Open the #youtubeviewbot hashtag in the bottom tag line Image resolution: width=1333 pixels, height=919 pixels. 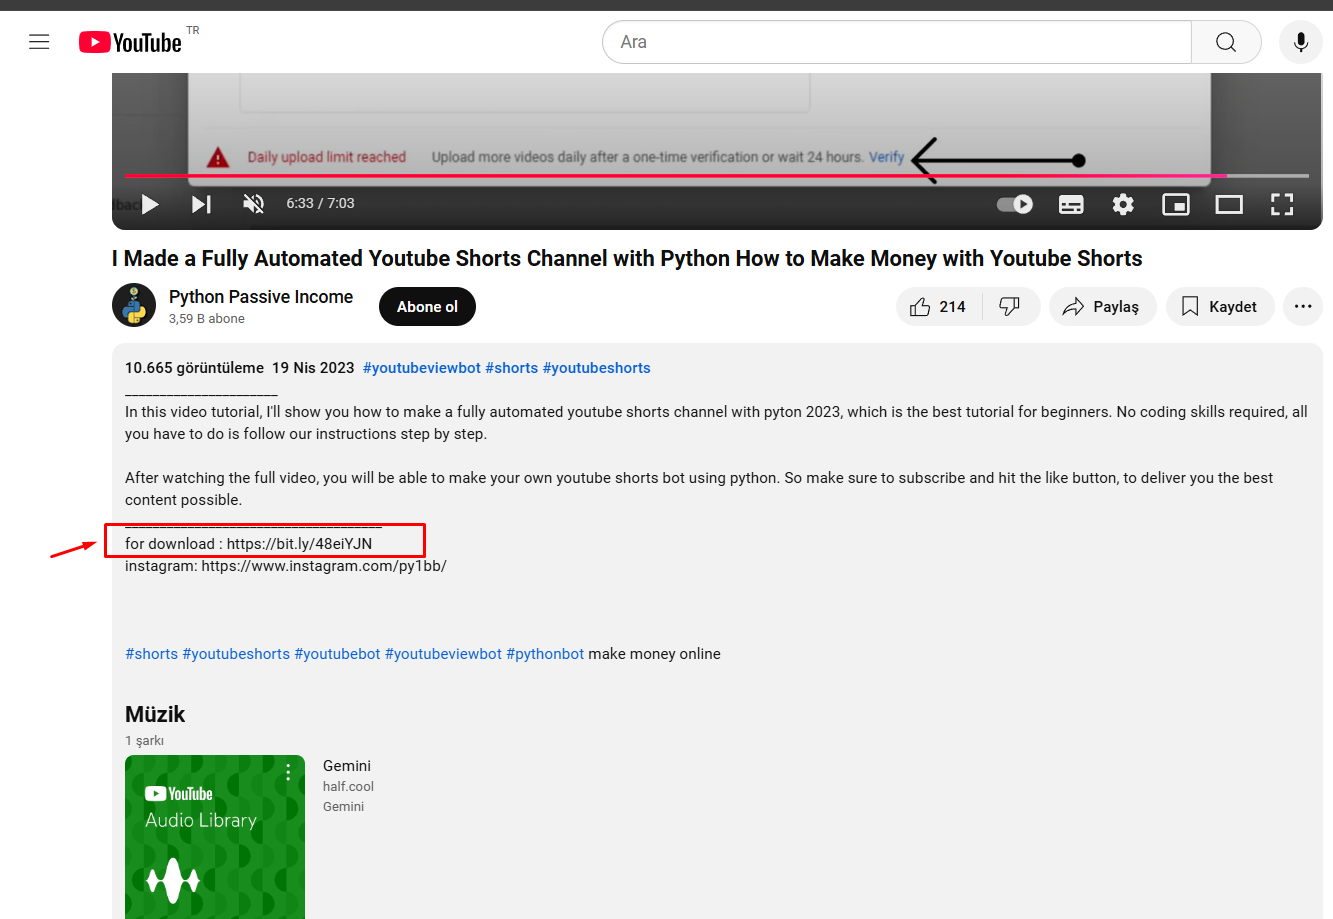tap(443, 654)
